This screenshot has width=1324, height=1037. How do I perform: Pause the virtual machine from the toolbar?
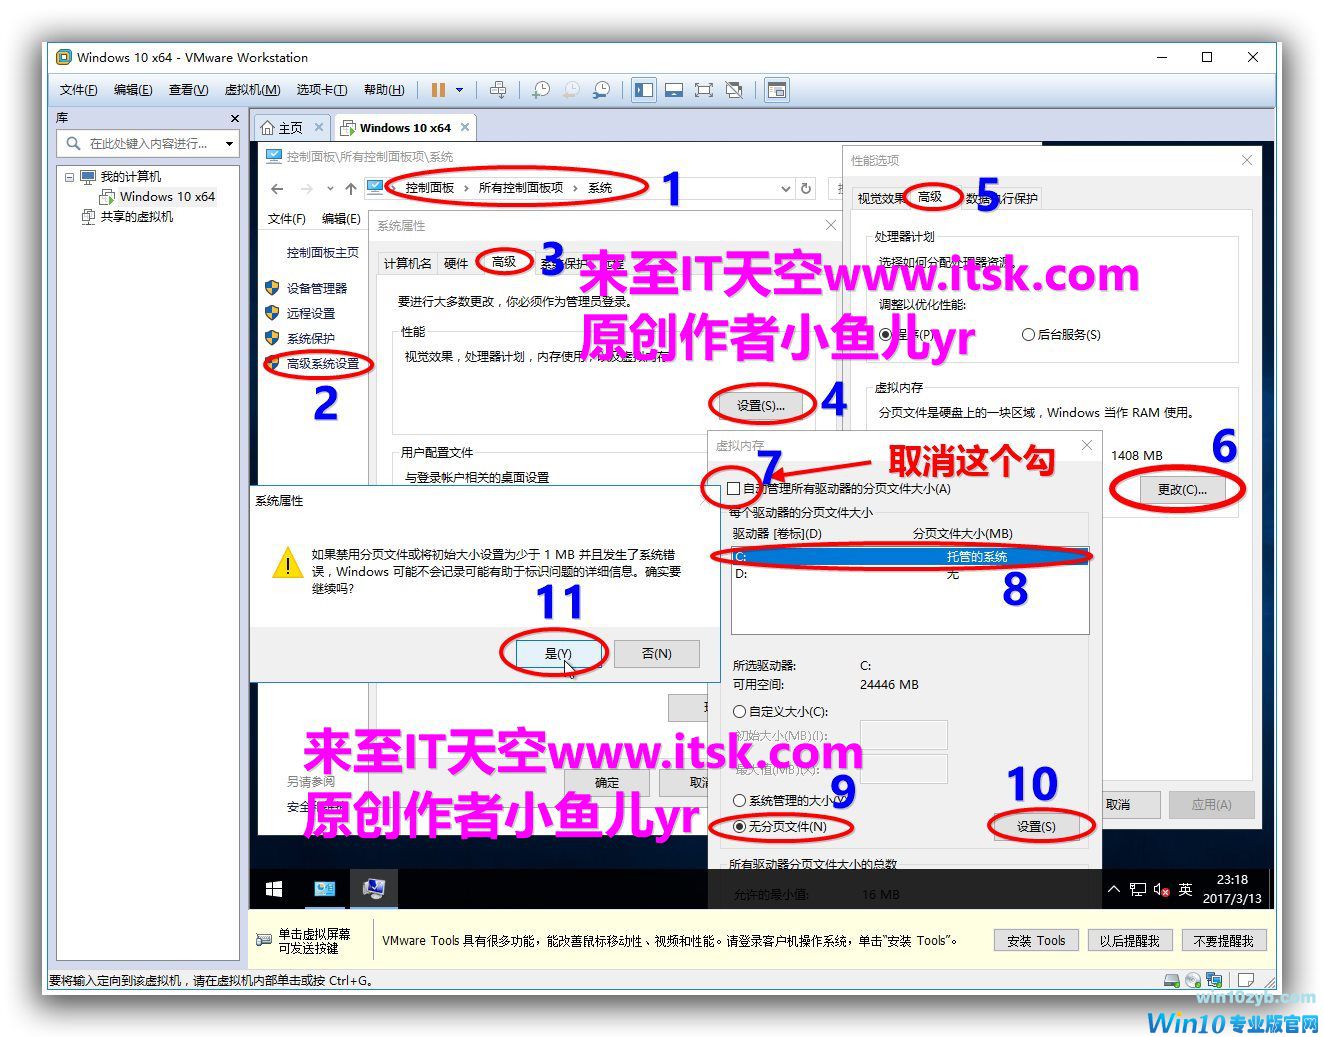click(438, 90)
